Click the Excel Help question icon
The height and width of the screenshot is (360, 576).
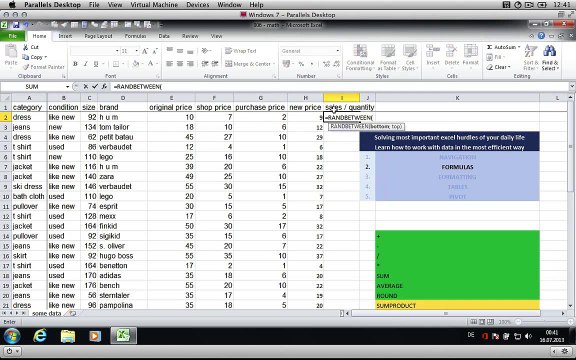pos(541,36)
